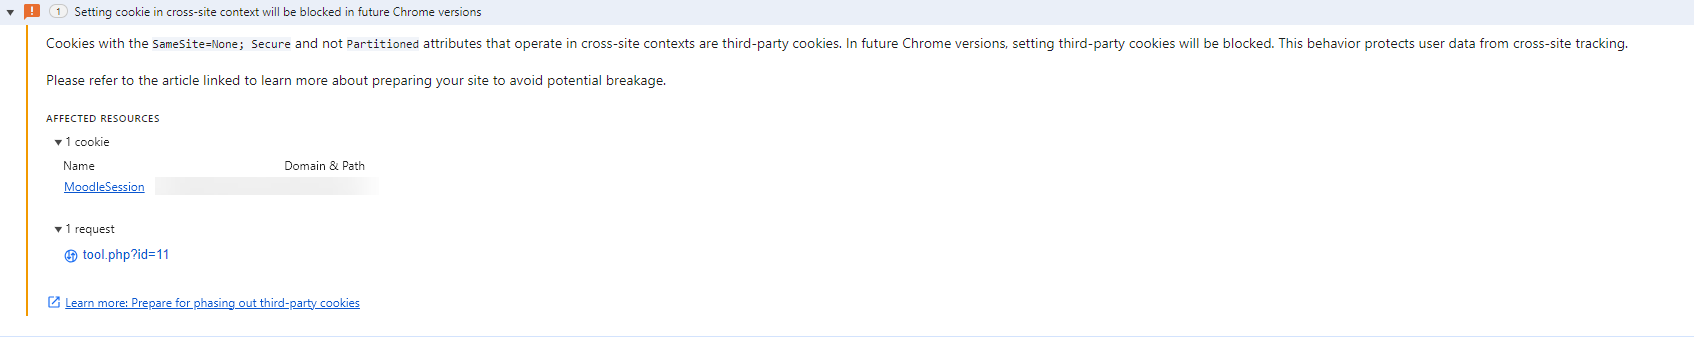Viewport: 1694px width, 363px height.
Task: Open the tool.php?id=11 request
Action: (126, 255)
